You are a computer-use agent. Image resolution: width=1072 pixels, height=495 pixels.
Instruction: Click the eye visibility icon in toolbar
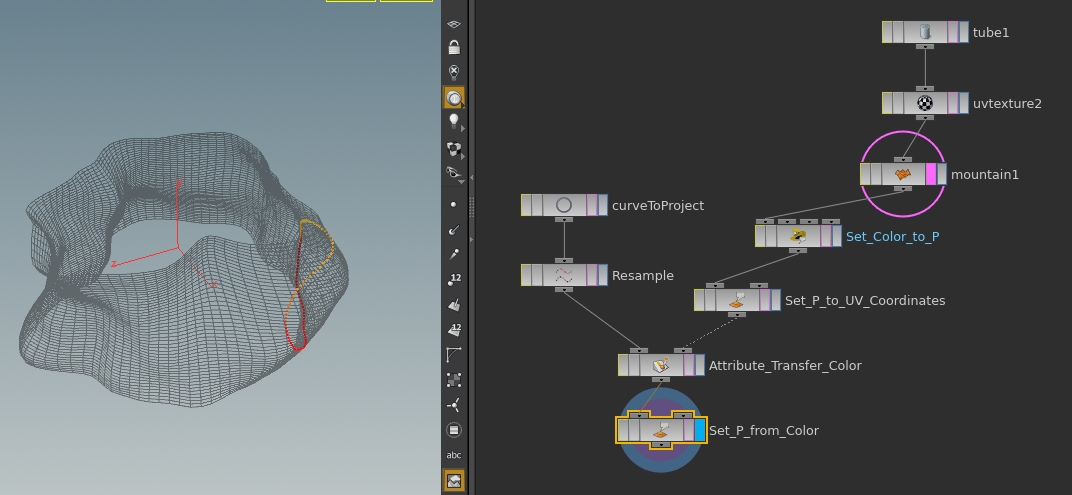click(453, 172)
